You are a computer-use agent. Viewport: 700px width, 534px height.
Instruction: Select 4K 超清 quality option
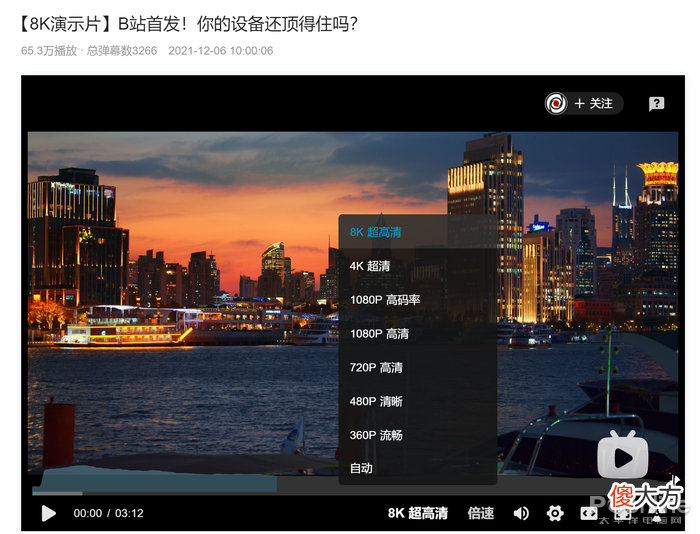(x=418, y=266)
